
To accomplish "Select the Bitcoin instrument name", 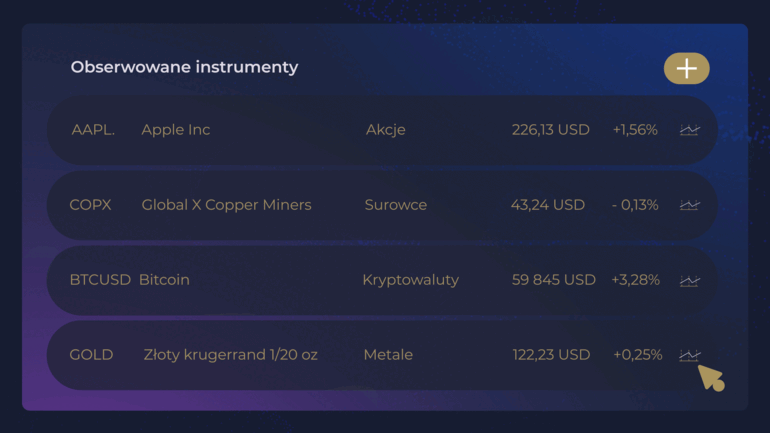I will [164, 280].
